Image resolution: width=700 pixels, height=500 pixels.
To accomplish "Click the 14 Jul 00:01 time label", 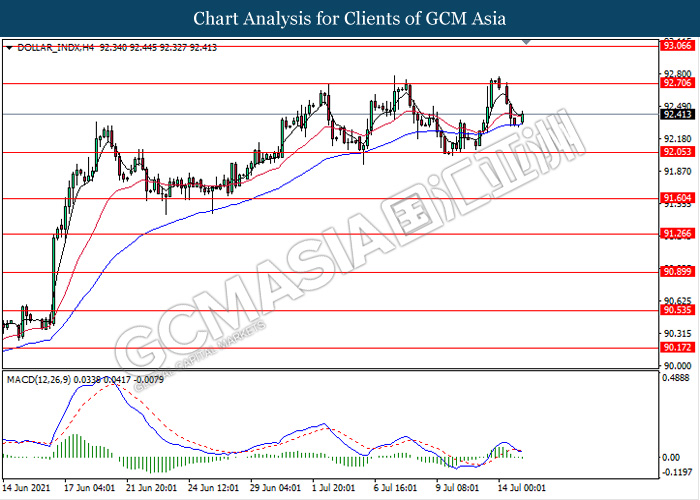I will click(x=521, y=488).
